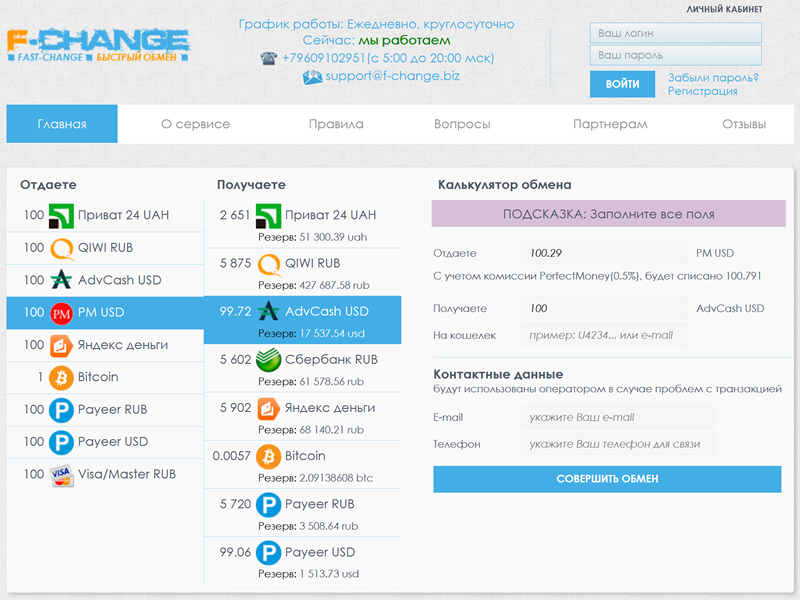Click the QIWI RUB label under Отдаете
Image resolution: width=800 pixels, height=600 pixels.
[x=105, y=247]
